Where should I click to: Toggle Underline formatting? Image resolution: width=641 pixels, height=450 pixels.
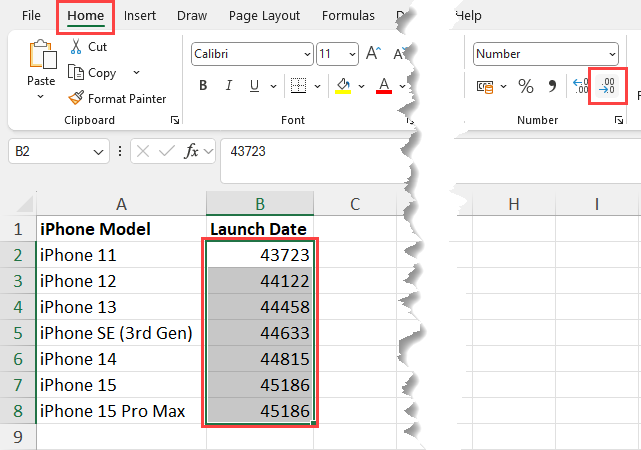pos(254,85)
